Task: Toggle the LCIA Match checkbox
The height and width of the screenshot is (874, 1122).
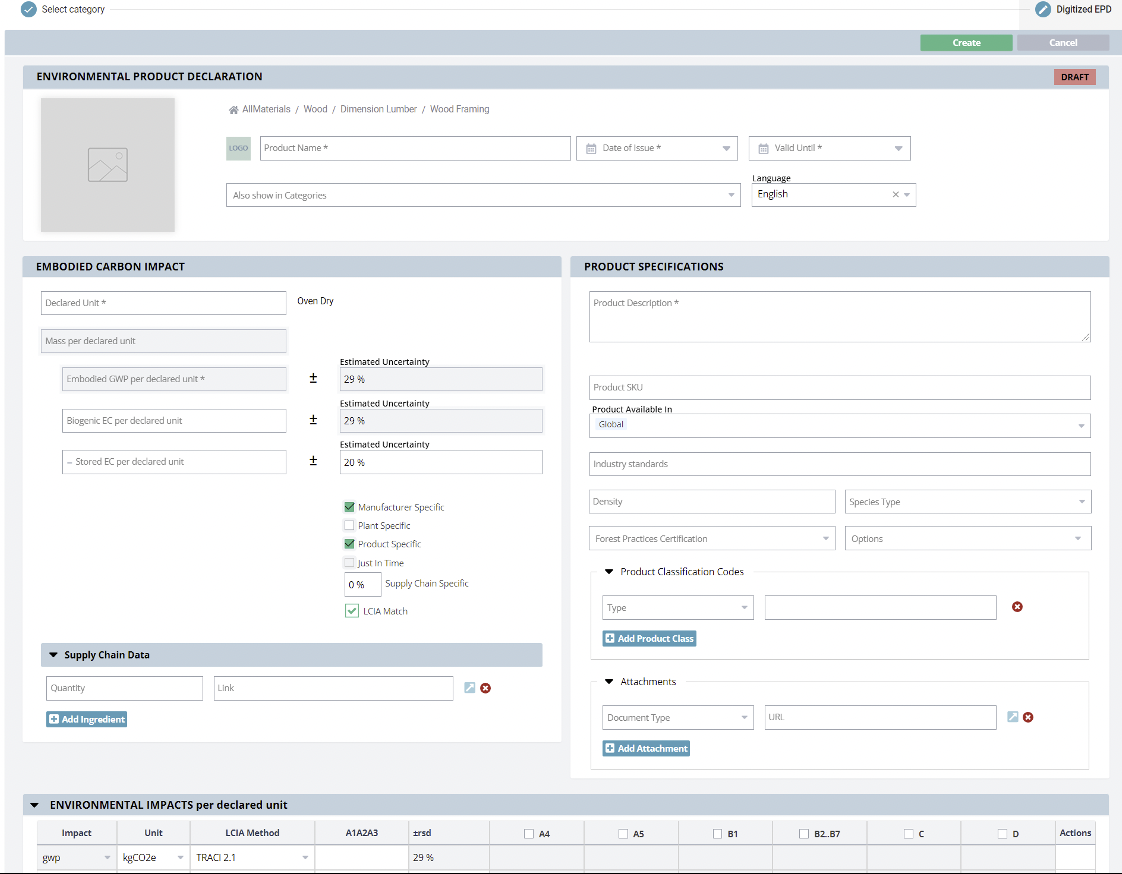Action: click(x=352, y=611)
